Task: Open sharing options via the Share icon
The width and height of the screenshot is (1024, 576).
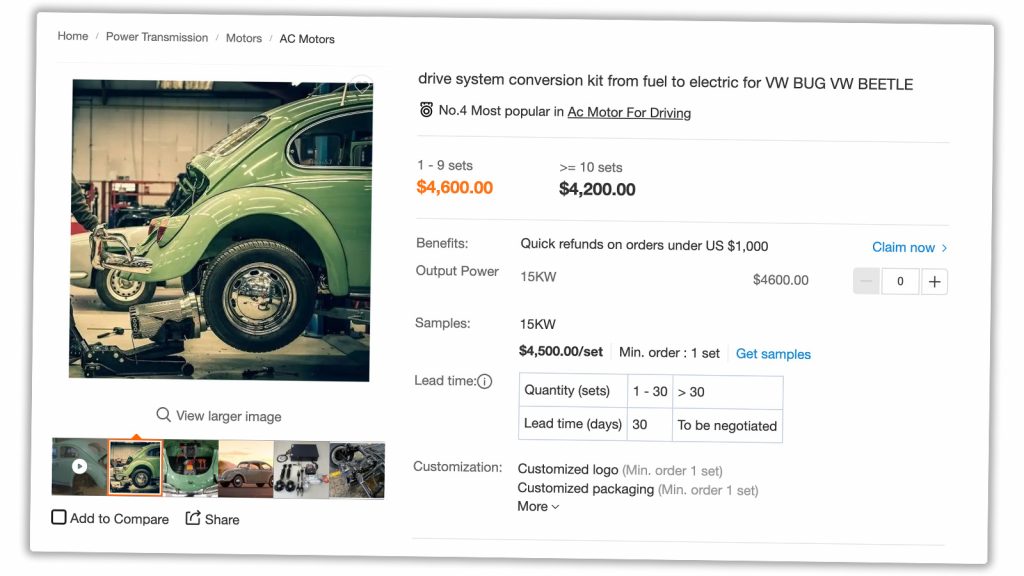Action: click(x=192, y=518)
